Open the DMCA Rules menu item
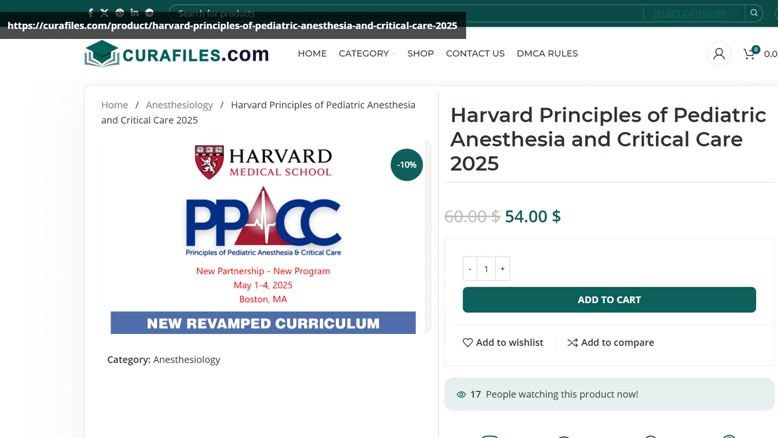The height and width of the screenshot is (438, 778). click(x=547, y=53)
